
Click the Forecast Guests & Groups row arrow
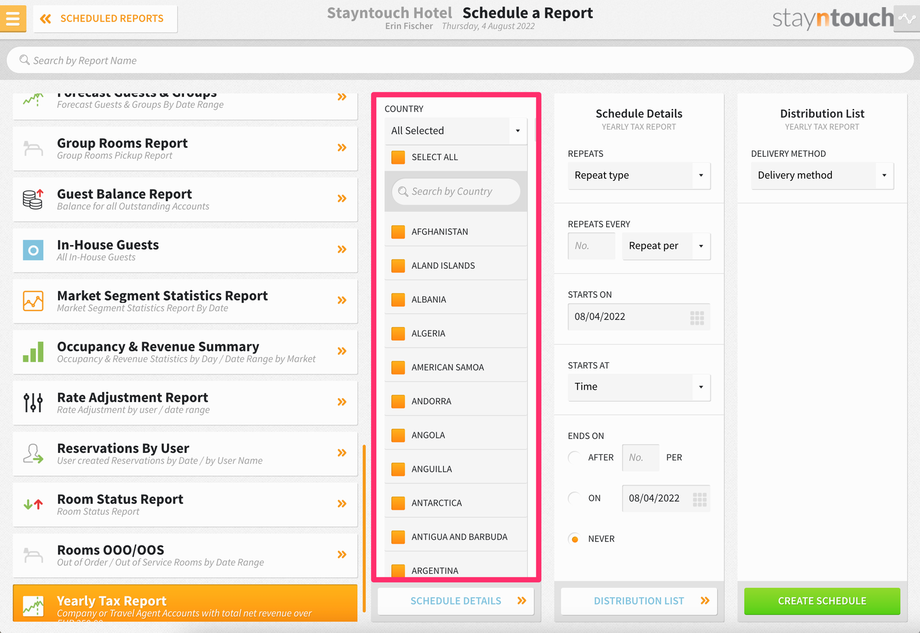click(342, 97)
